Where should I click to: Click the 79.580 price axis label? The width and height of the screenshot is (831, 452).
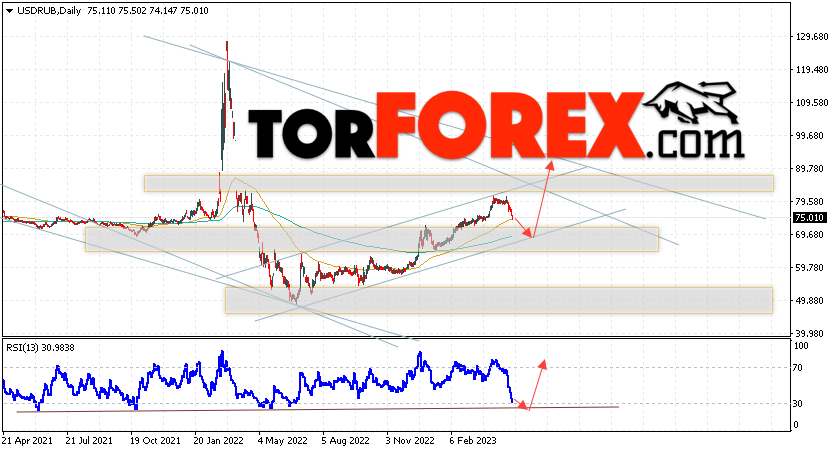[x=809, y=201]
